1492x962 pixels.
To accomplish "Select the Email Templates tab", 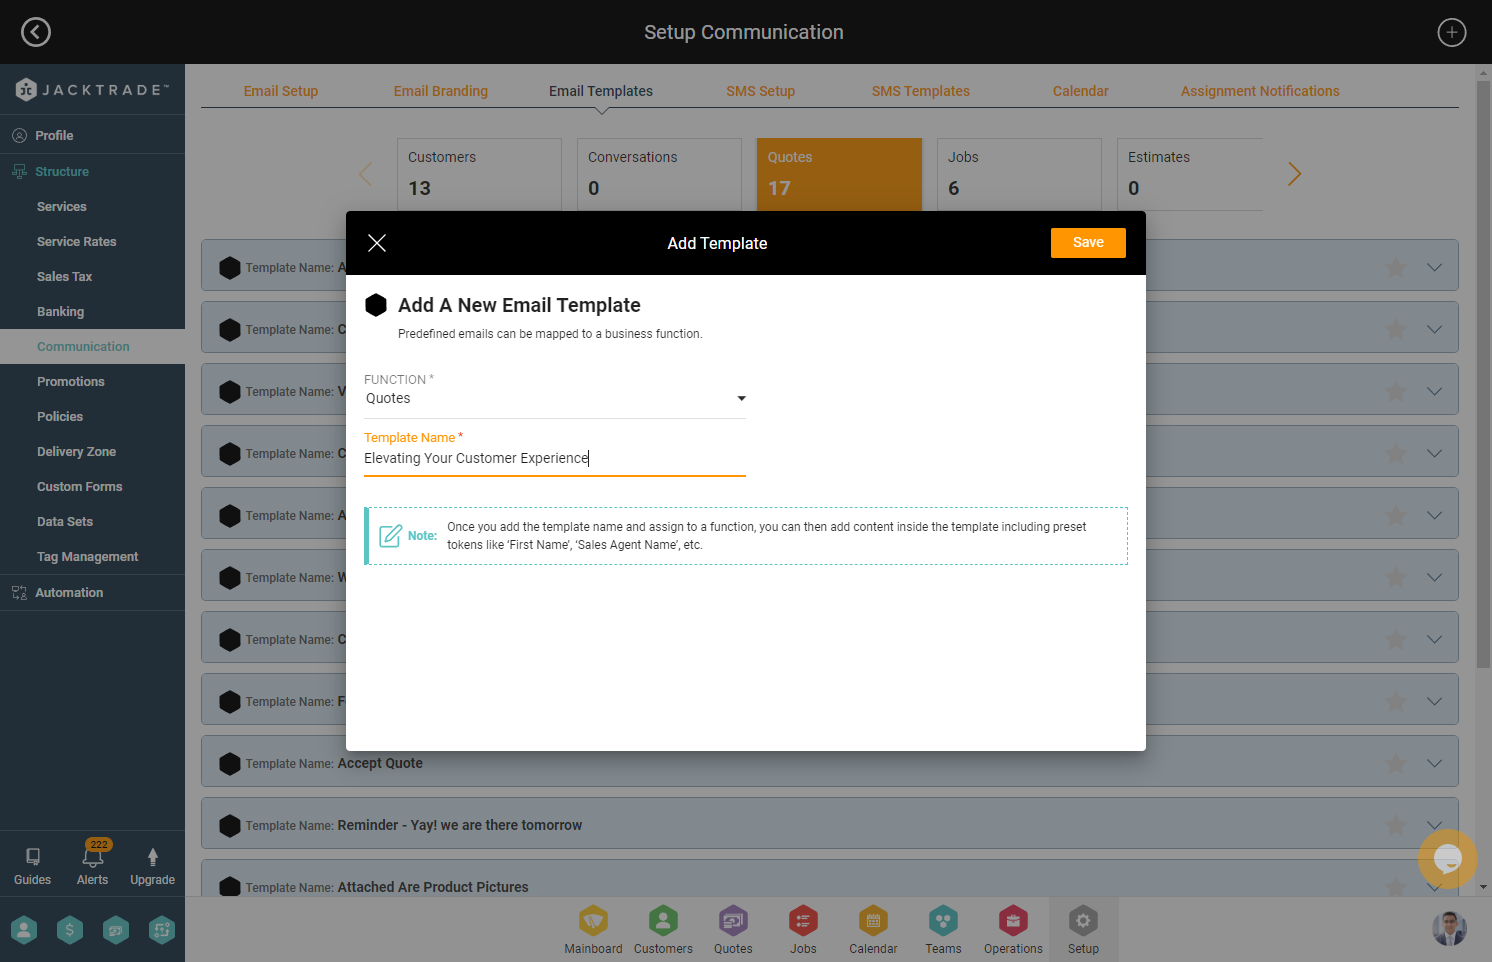I will coord(601,91).
